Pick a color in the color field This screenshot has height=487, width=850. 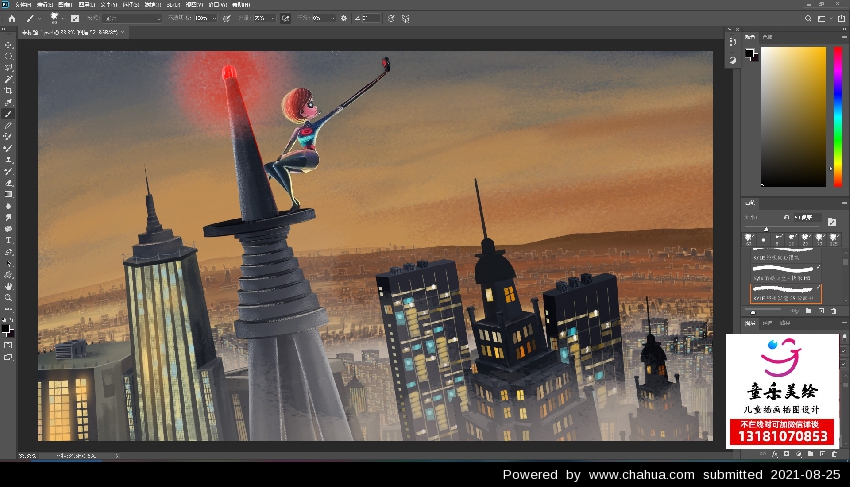793,117
